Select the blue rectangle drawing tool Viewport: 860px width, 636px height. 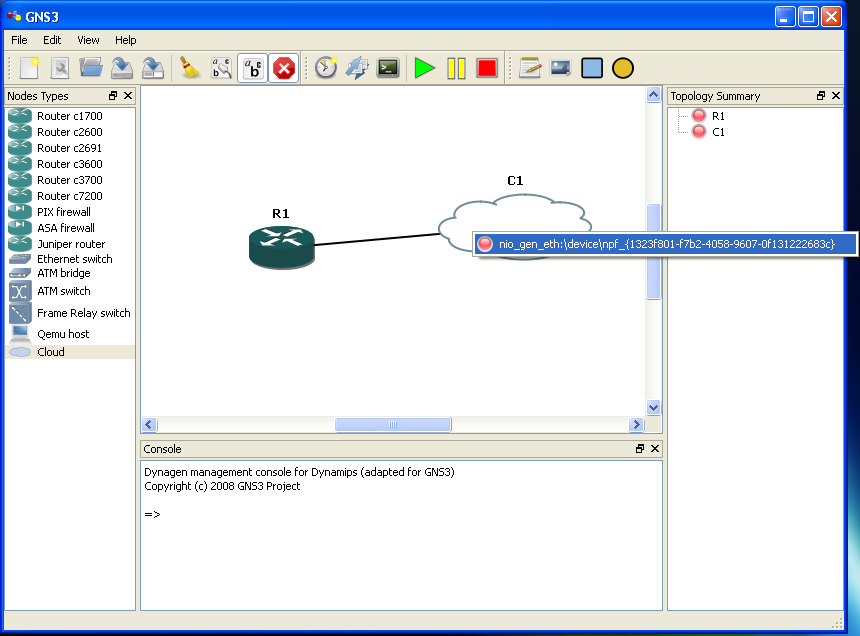pyautogui.click(x=592, y=69)
